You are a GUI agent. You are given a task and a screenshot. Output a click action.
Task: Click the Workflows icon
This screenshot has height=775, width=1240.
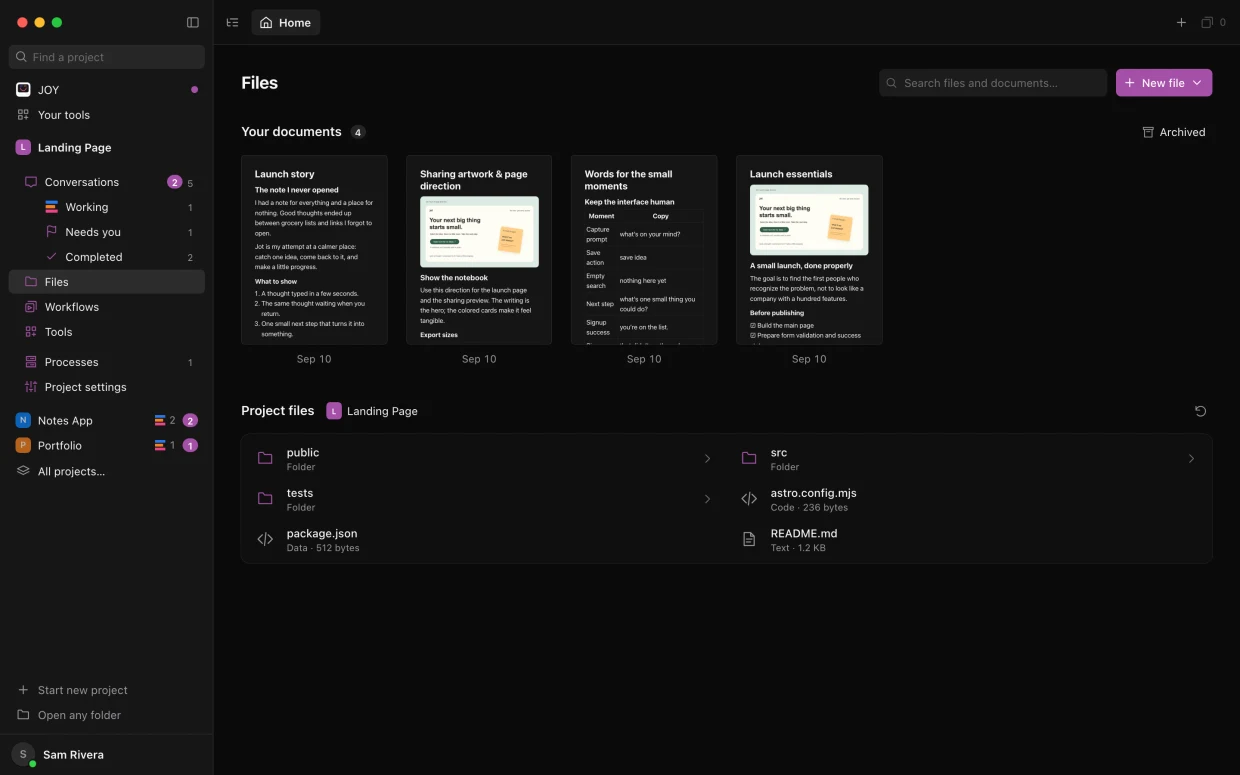[x=31, y=307]
